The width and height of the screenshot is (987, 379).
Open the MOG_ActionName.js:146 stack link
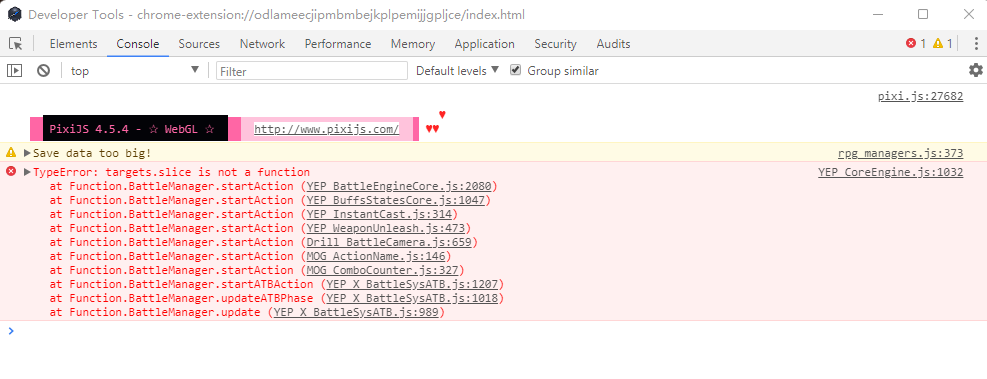[x=376, y=256]
